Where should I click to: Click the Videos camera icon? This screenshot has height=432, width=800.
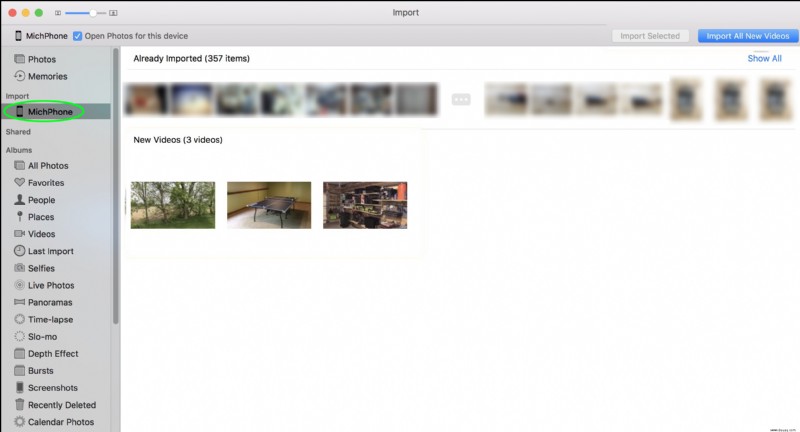[19, 234]
